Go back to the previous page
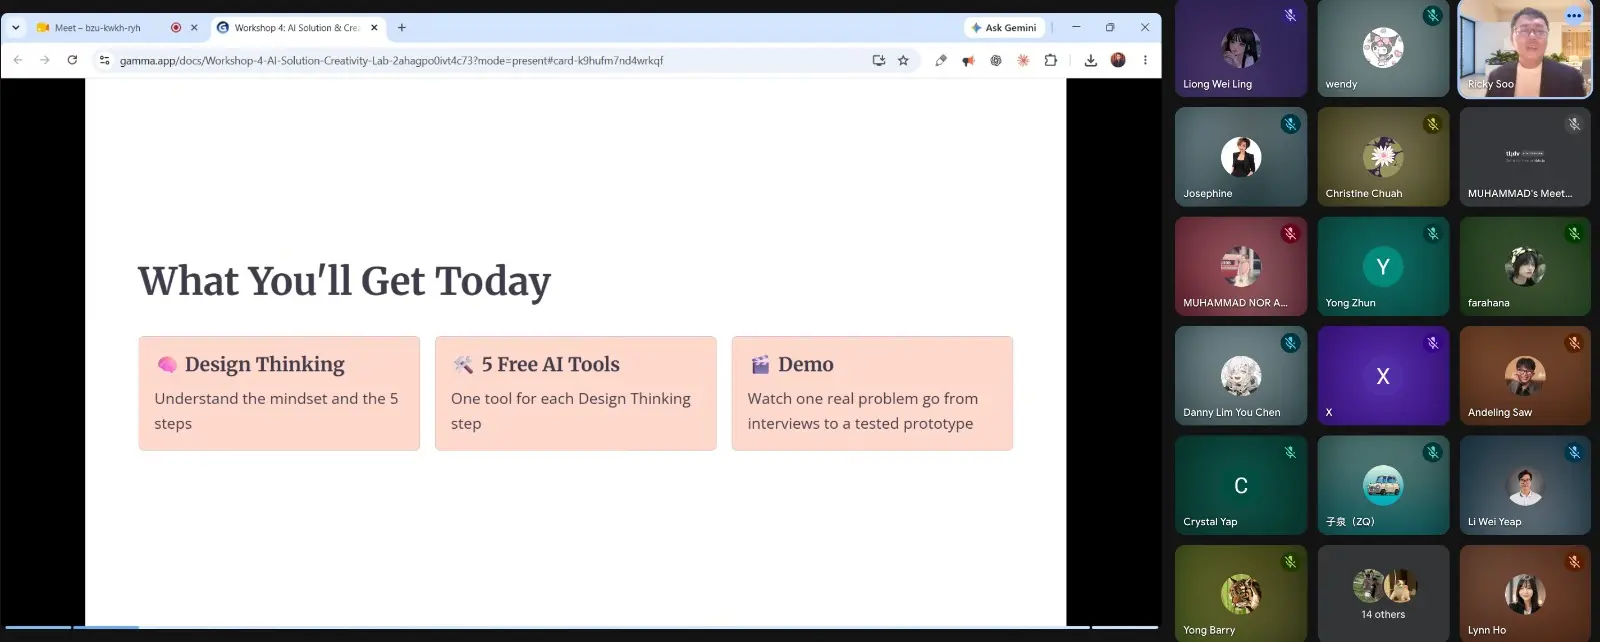This screenshot has height=642, width=1600. 18,60
